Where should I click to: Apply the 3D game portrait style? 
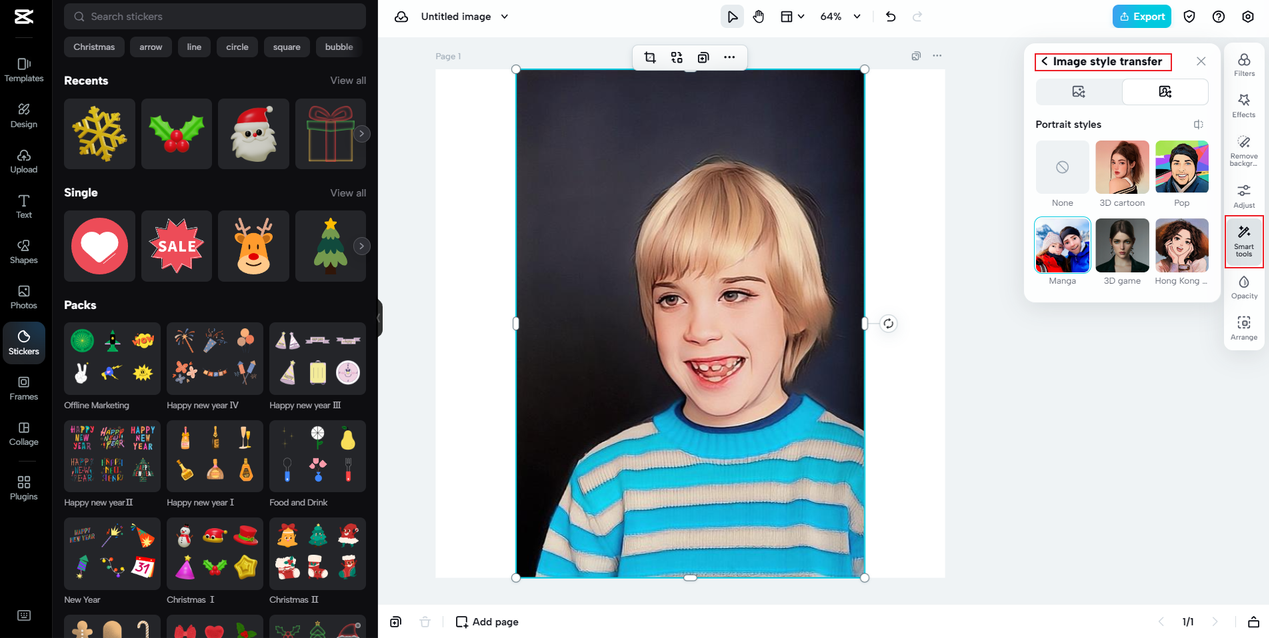tap(1122, 245)
